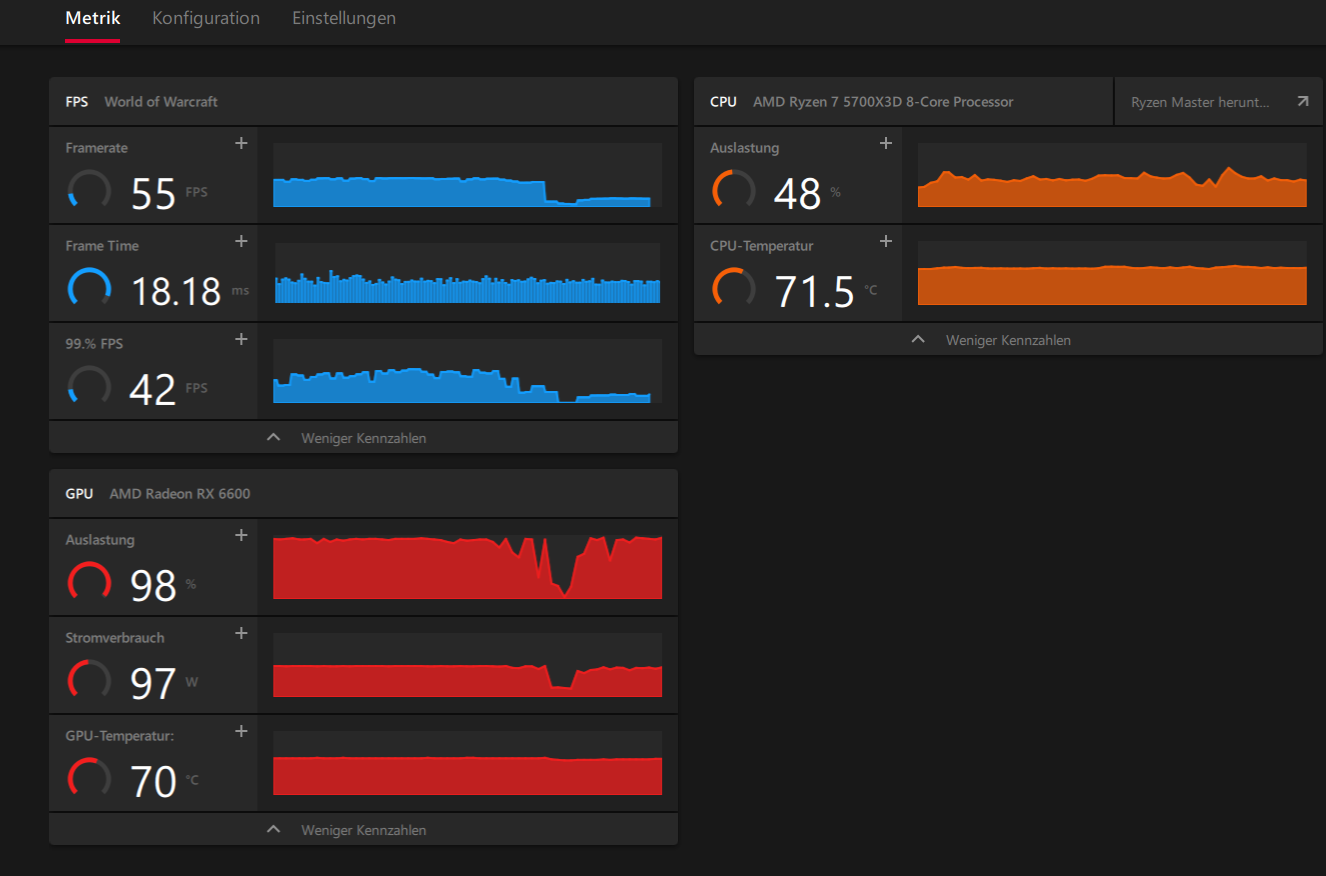Switch to the Metrik tab
Screen dimensions: 1326x876
point(93,18)
